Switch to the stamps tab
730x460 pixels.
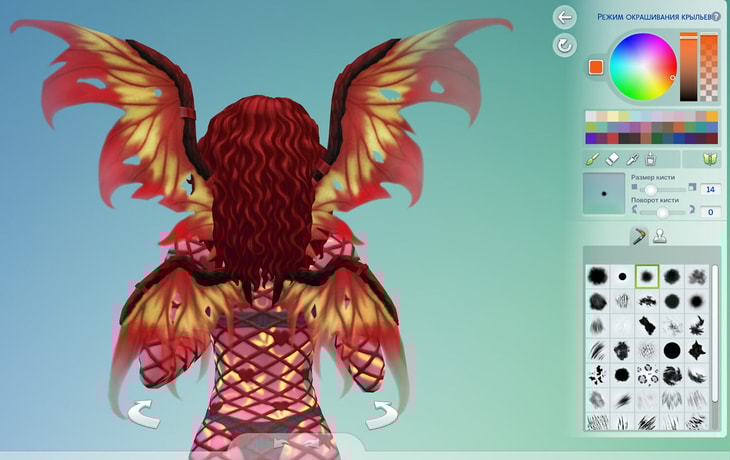(660, 236)
